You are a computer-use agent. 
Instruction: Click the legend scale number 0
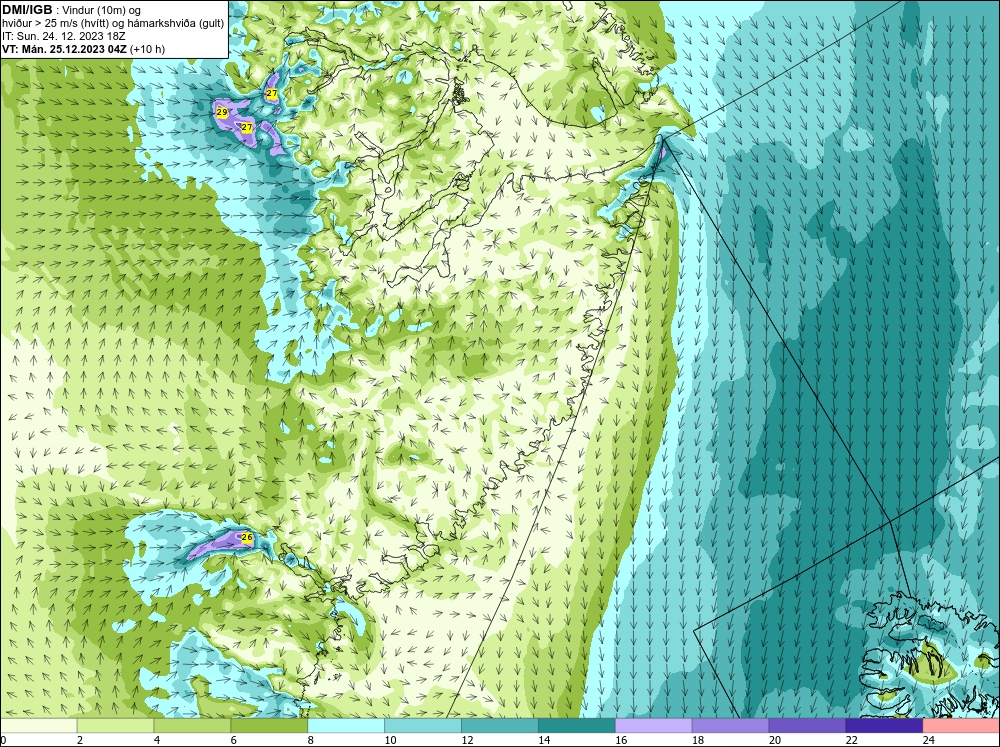[x=3, y=740]
